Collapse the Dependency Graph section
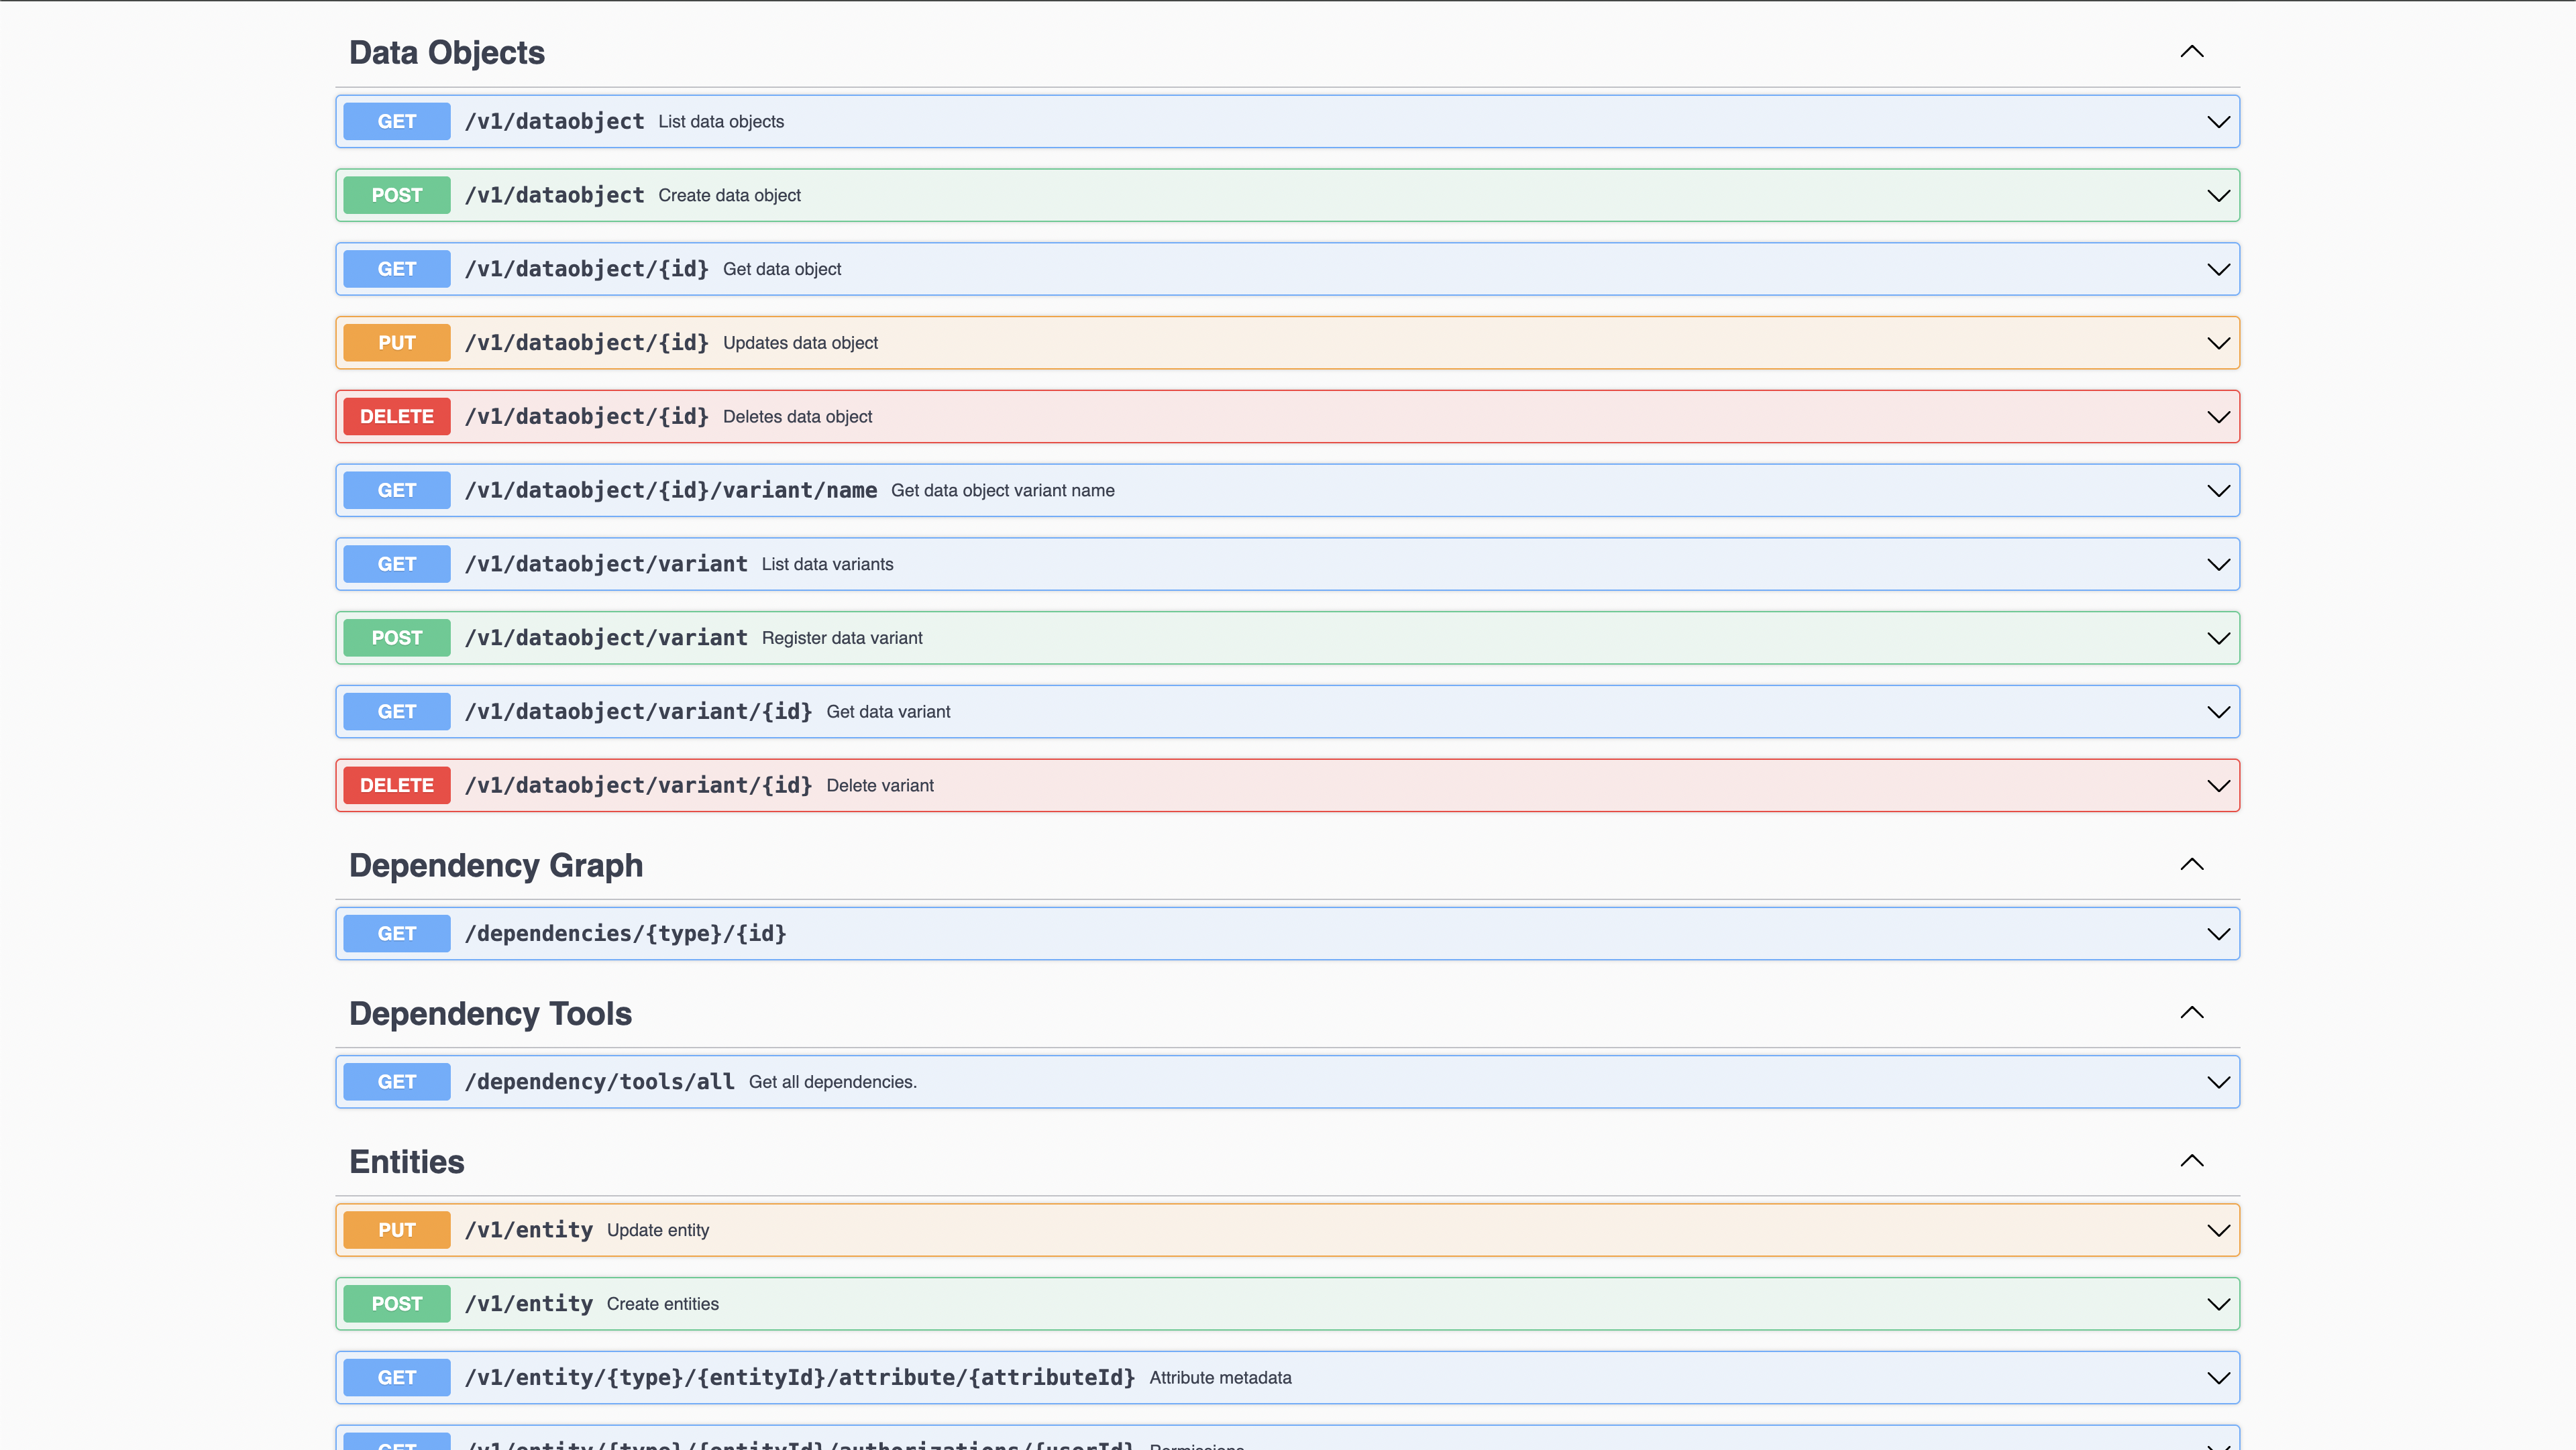The height and width of the screenshot is (1450, 2576). coord(2191,865)
